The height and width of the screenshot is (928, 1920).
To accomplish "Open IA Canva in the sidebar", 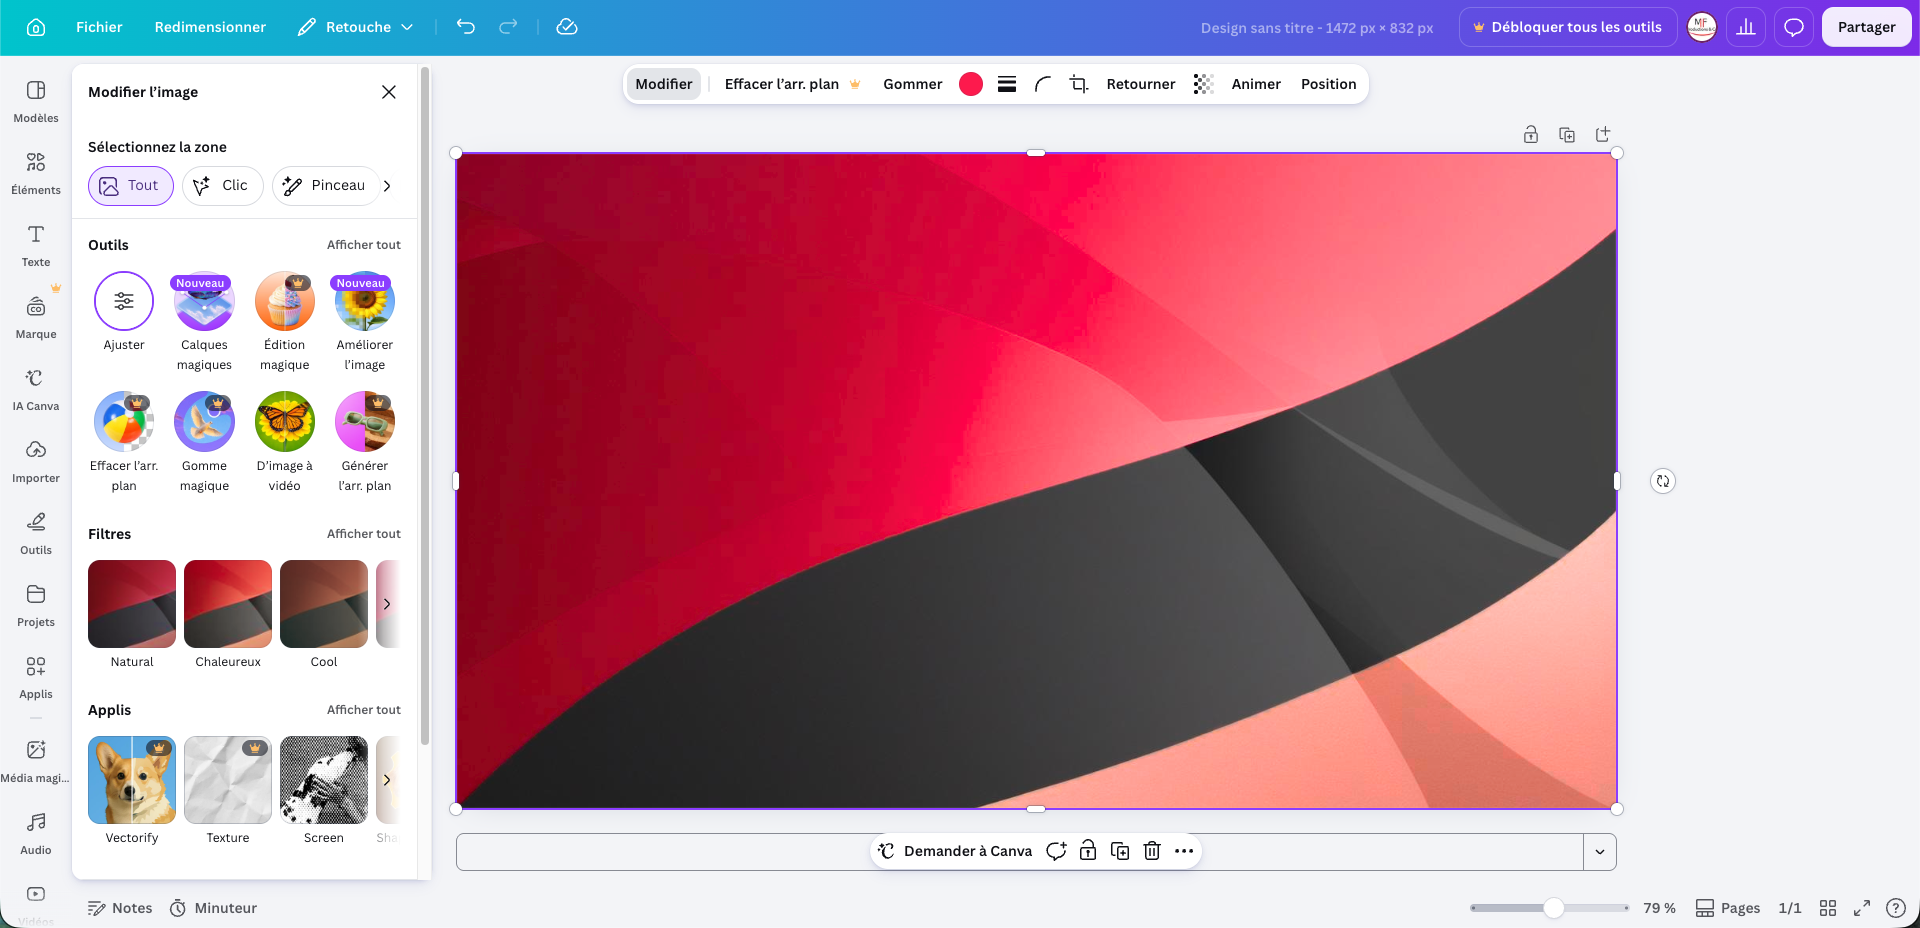I will coord(36,389).
